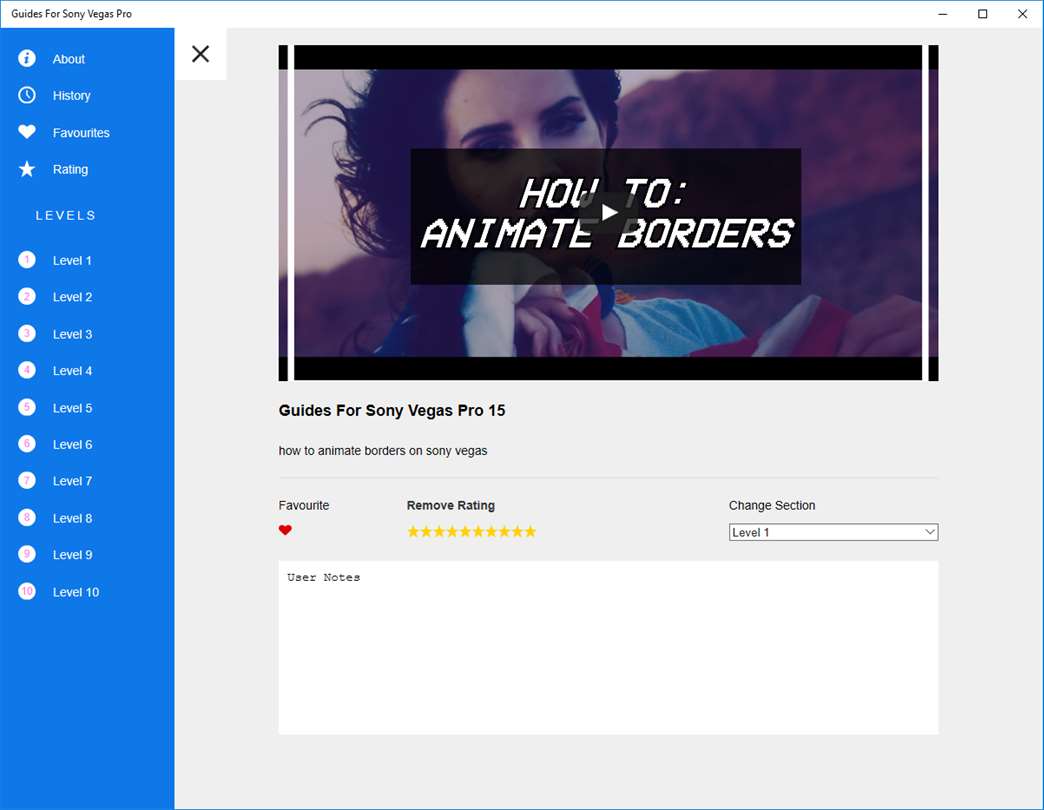Click the Level 6 number badge
1044x810 pixels.
(x=27, y=444)
